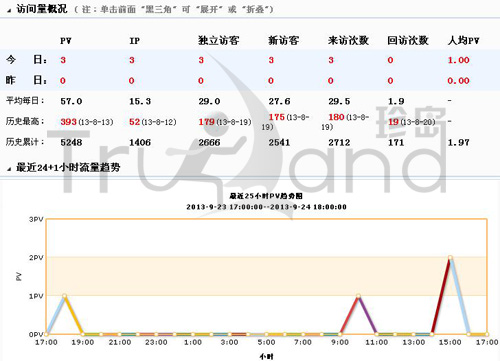Click historic high new visitors 175

[277, 117]
